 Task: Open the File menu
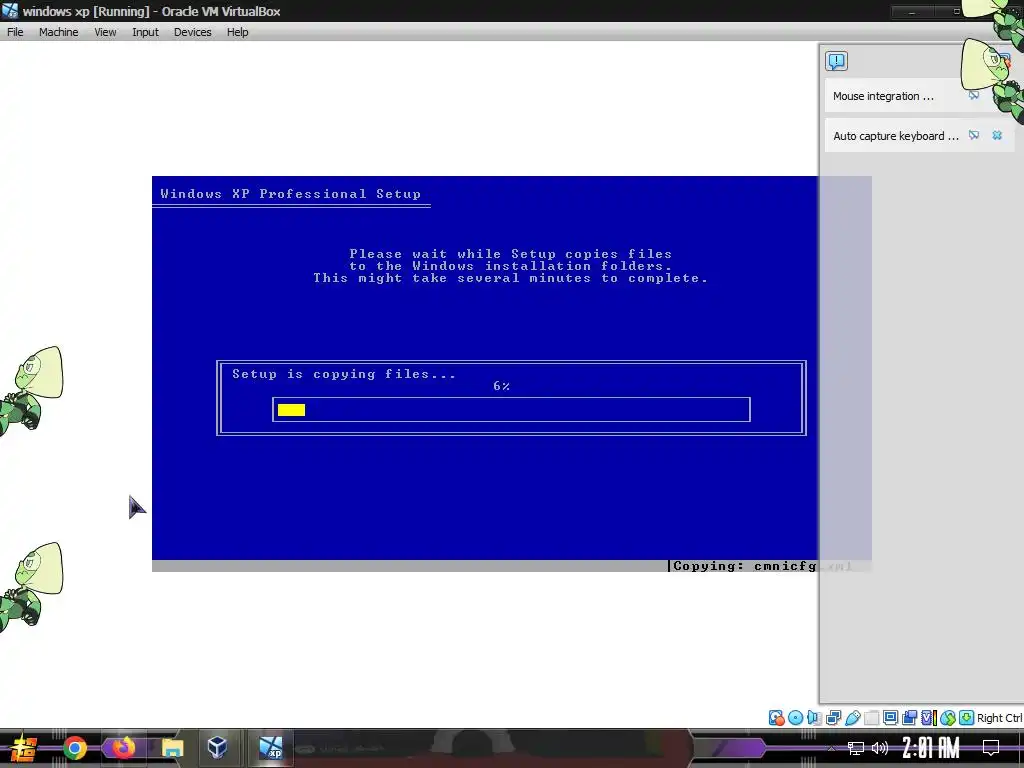tap(15, 32)
